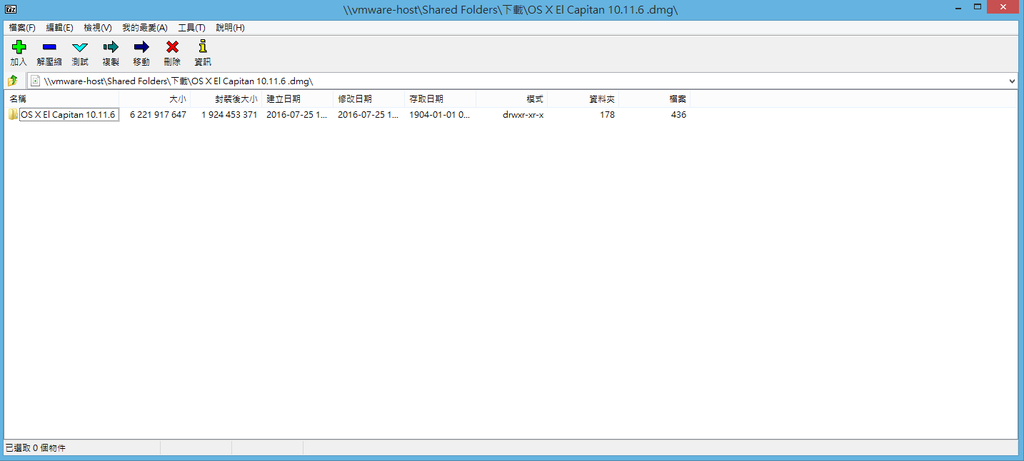This screenshot has width=1024, height=461.
Task: Click the green plus Add (加入) icon
Action: tap(19, 47)
